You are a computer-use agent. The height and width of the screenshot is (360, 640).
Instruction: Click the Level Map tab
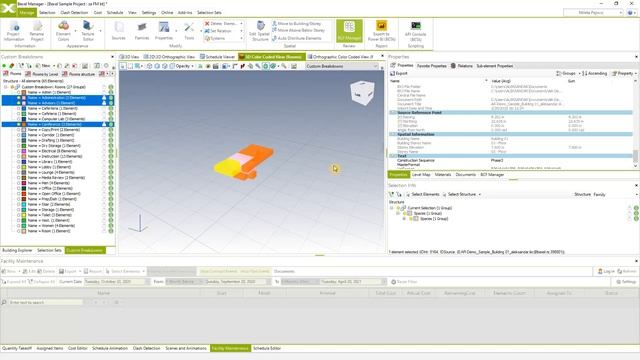click(421, 175)
